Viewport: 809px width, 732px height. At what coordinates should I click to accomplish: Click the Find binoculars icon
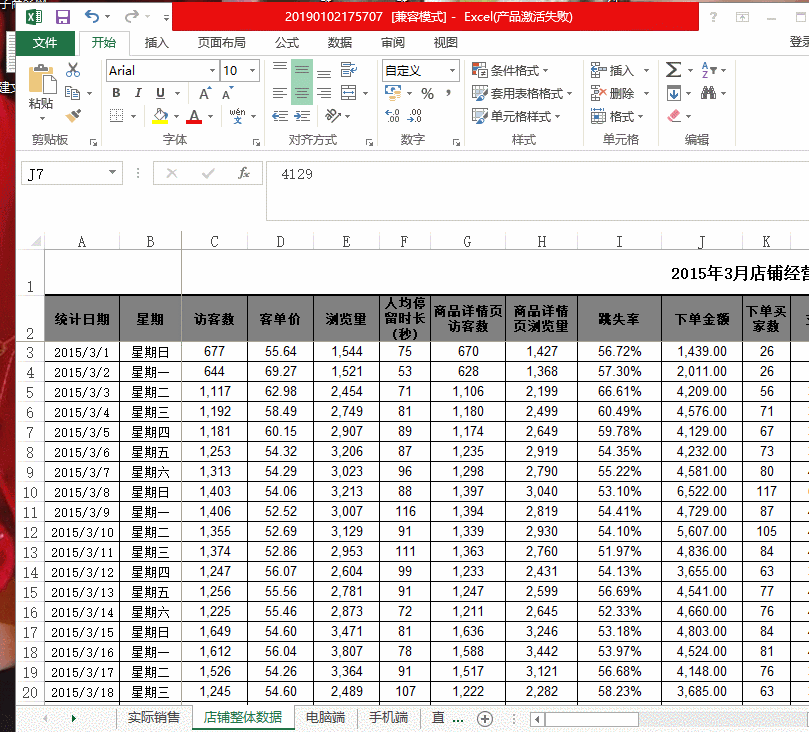pyautogui.click(x=708, y=93)
